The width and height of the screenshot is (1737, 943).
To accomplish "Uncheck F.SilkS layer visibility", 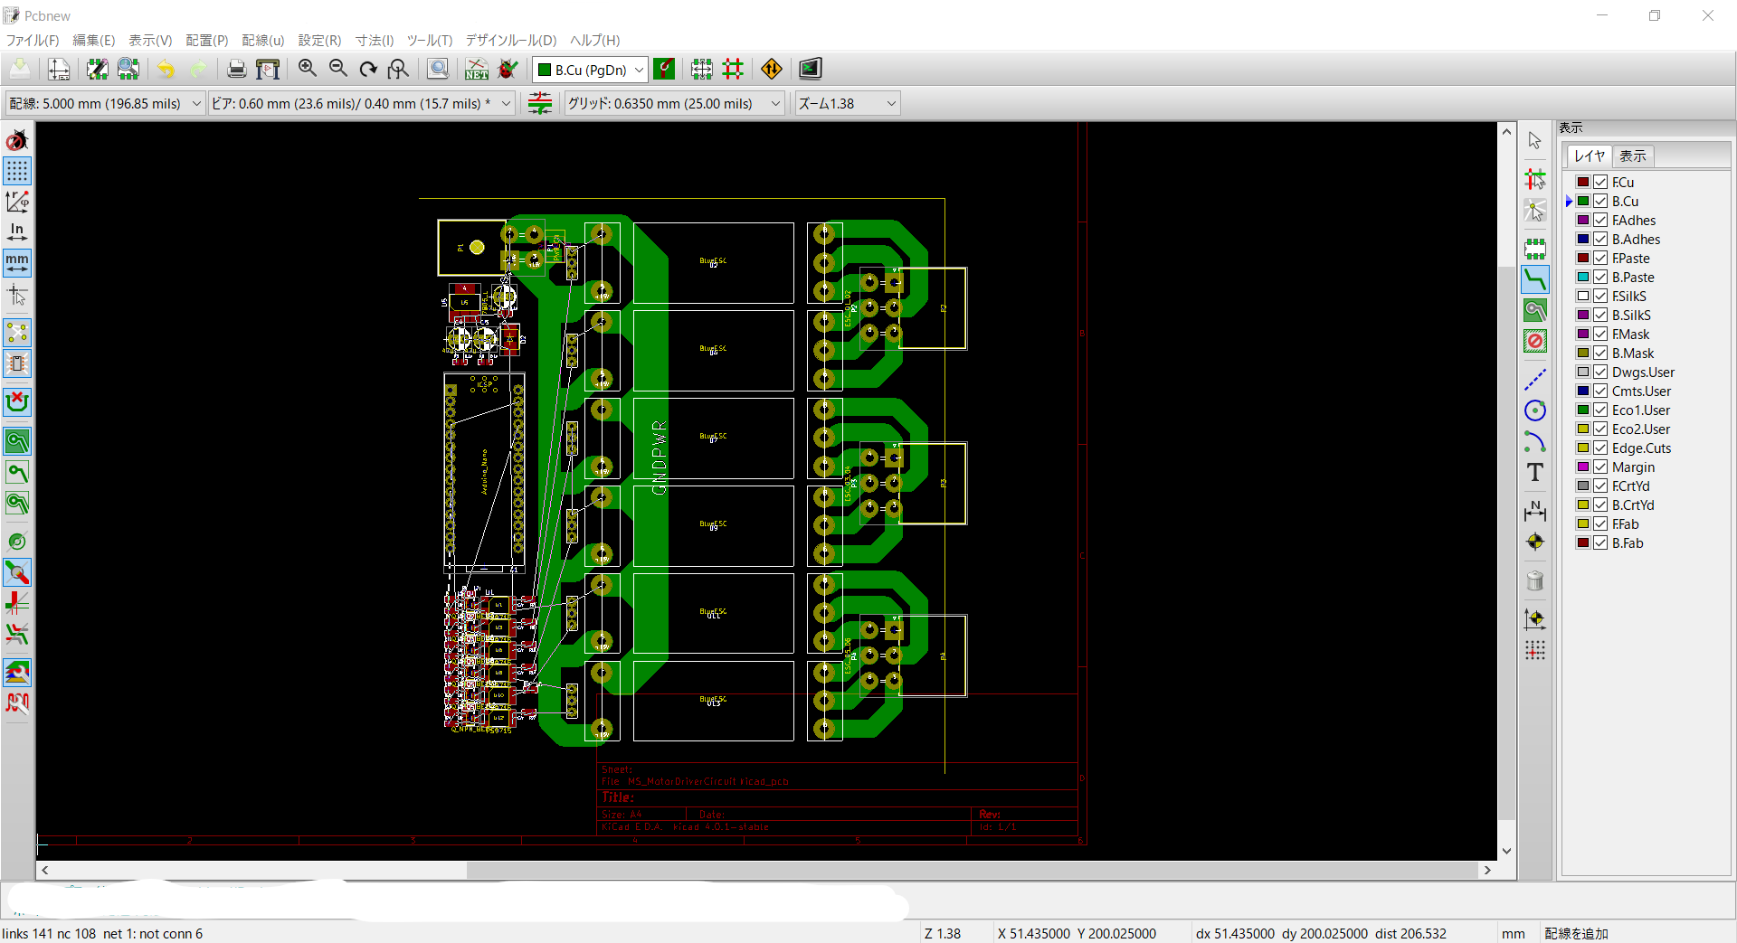I will click(1601, 296).
